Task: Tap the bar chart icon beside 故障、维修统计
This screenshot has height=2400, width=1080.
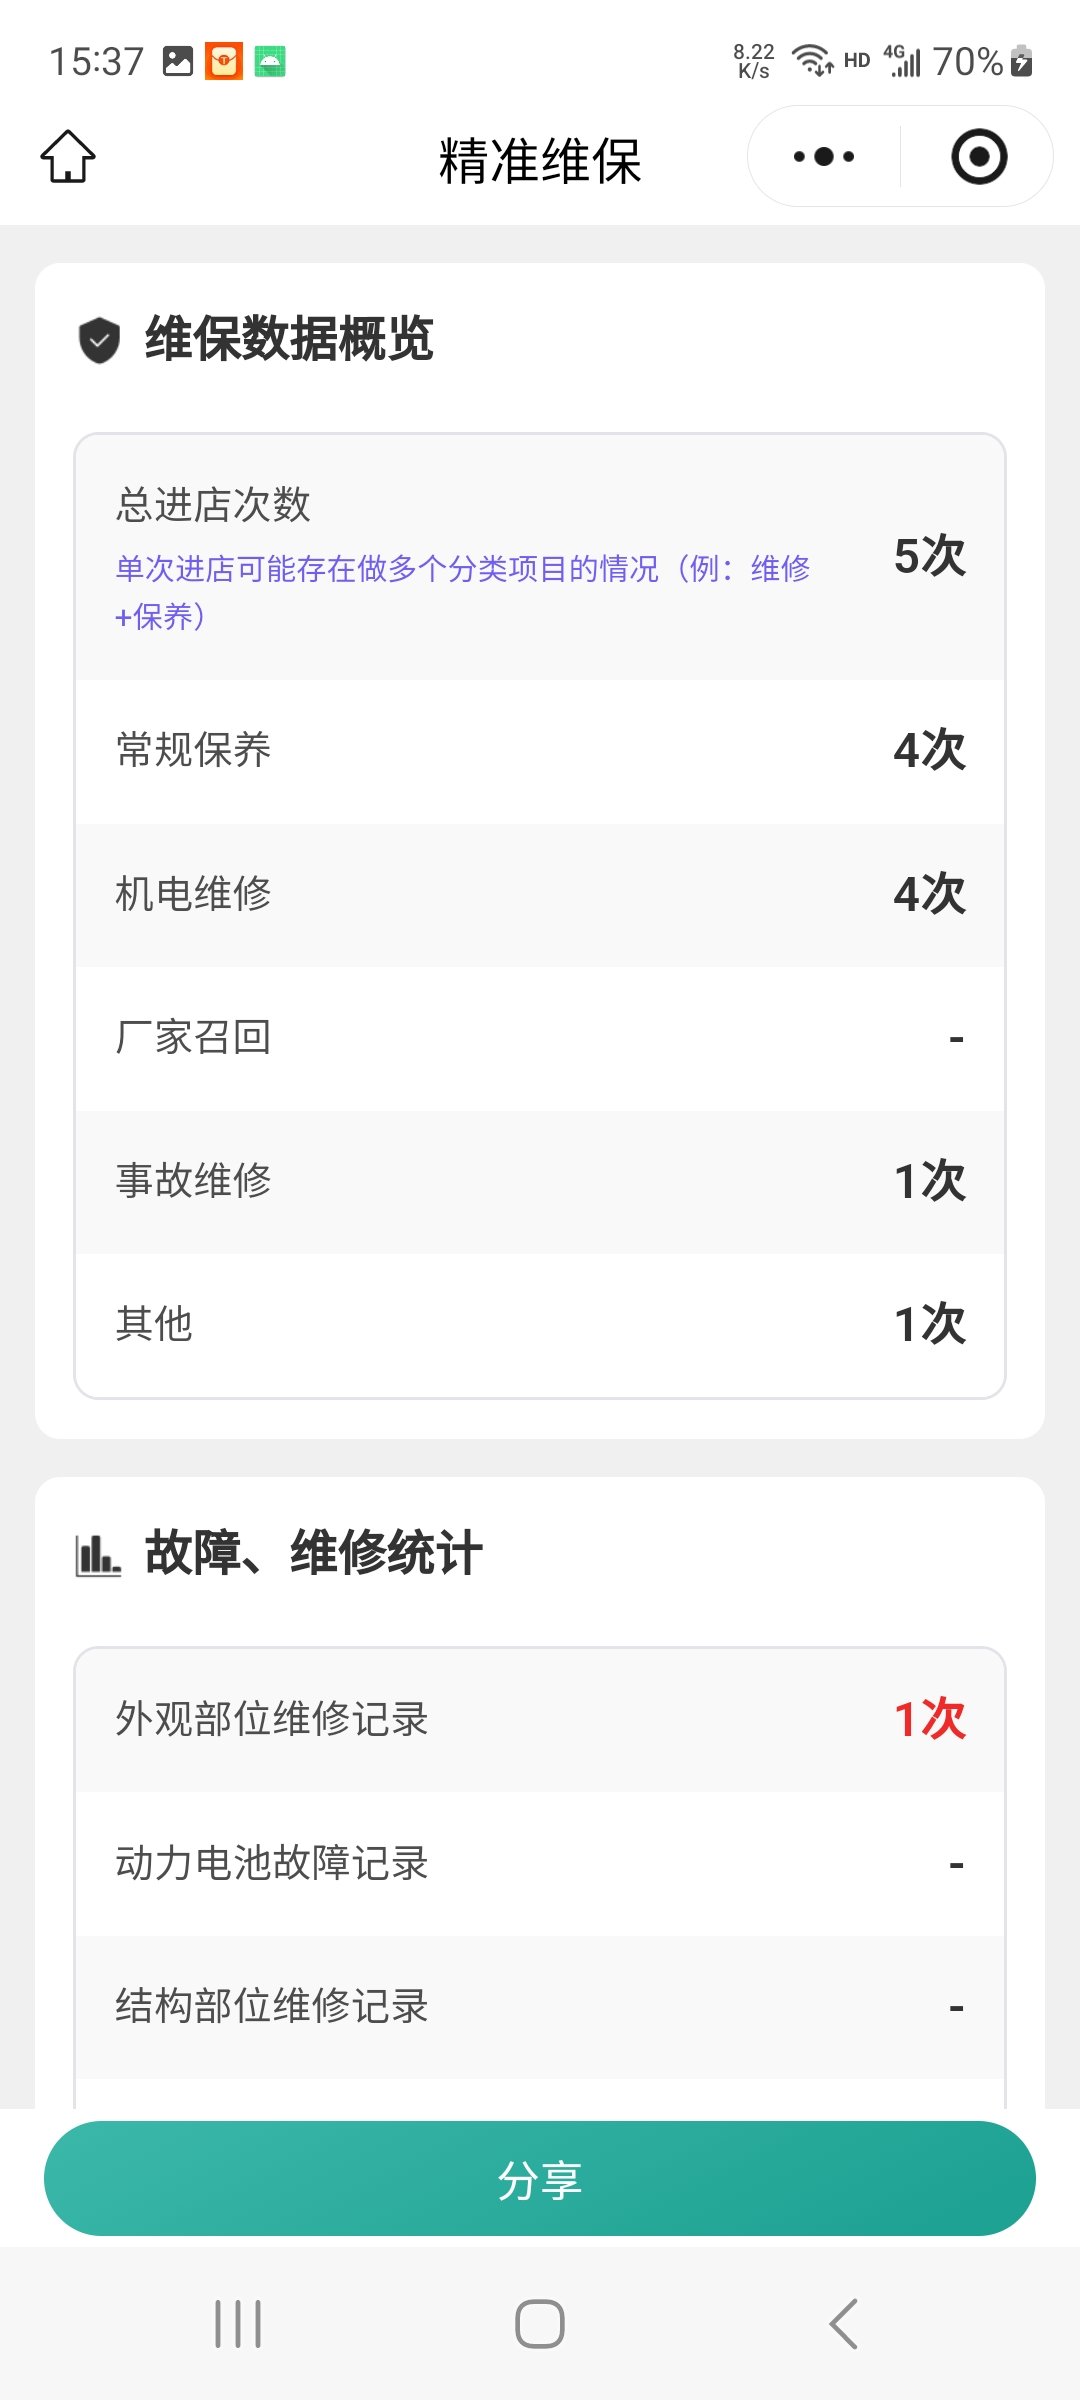Action: click(98, 1555)
